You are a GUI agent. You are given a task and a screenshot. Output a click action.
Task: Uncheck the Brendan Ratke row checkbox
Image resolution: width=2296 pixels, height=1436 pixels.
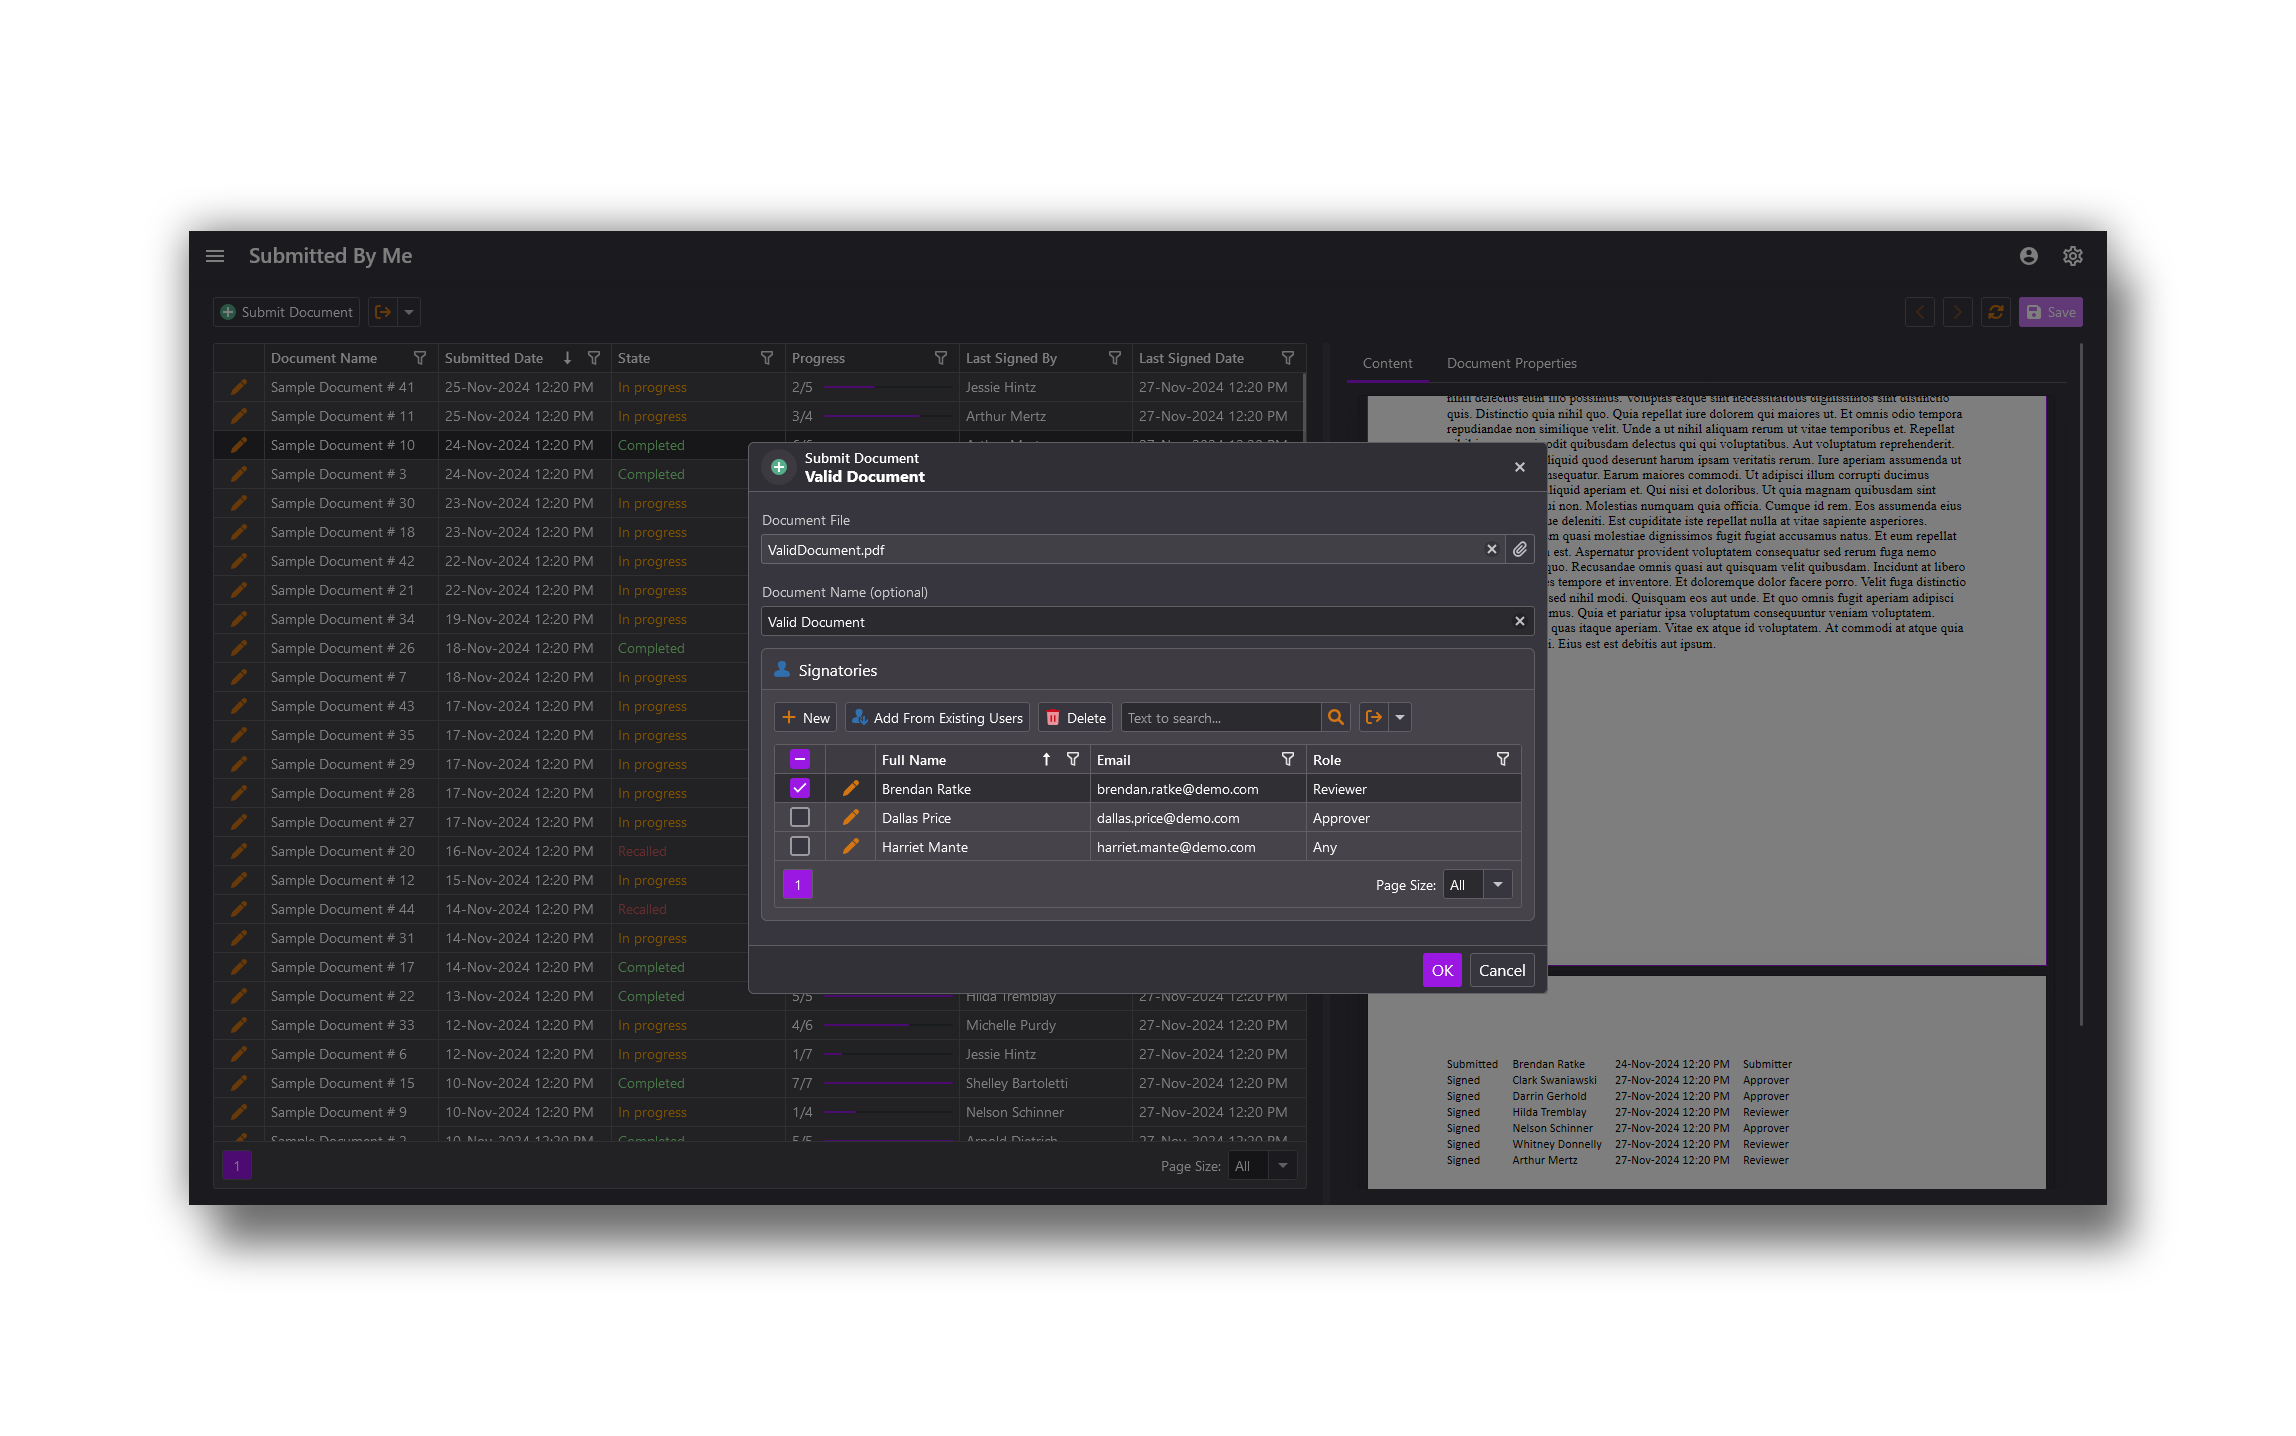tap(799, 788)
